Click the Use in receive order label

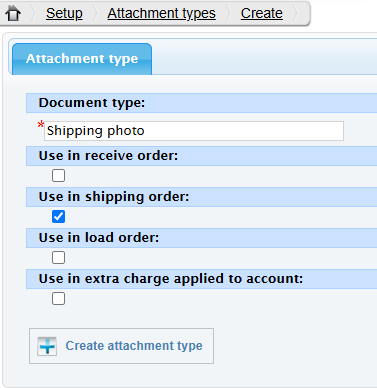(108, 156)
